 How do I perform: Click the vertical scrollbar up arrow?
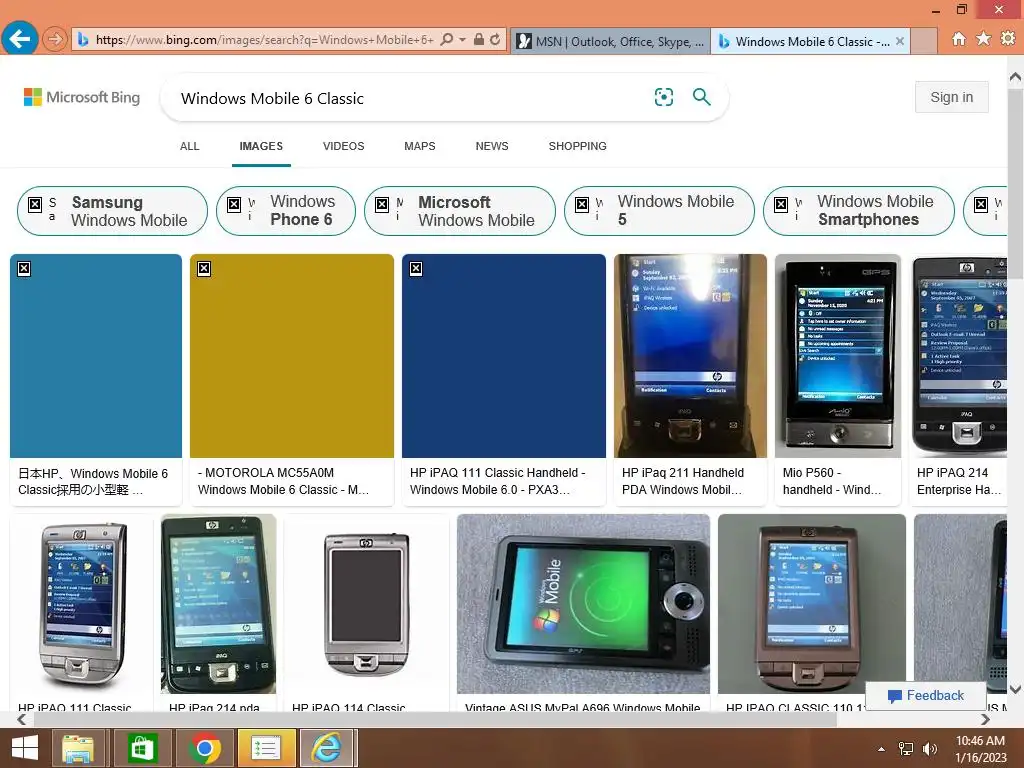tap(1015, 76)
